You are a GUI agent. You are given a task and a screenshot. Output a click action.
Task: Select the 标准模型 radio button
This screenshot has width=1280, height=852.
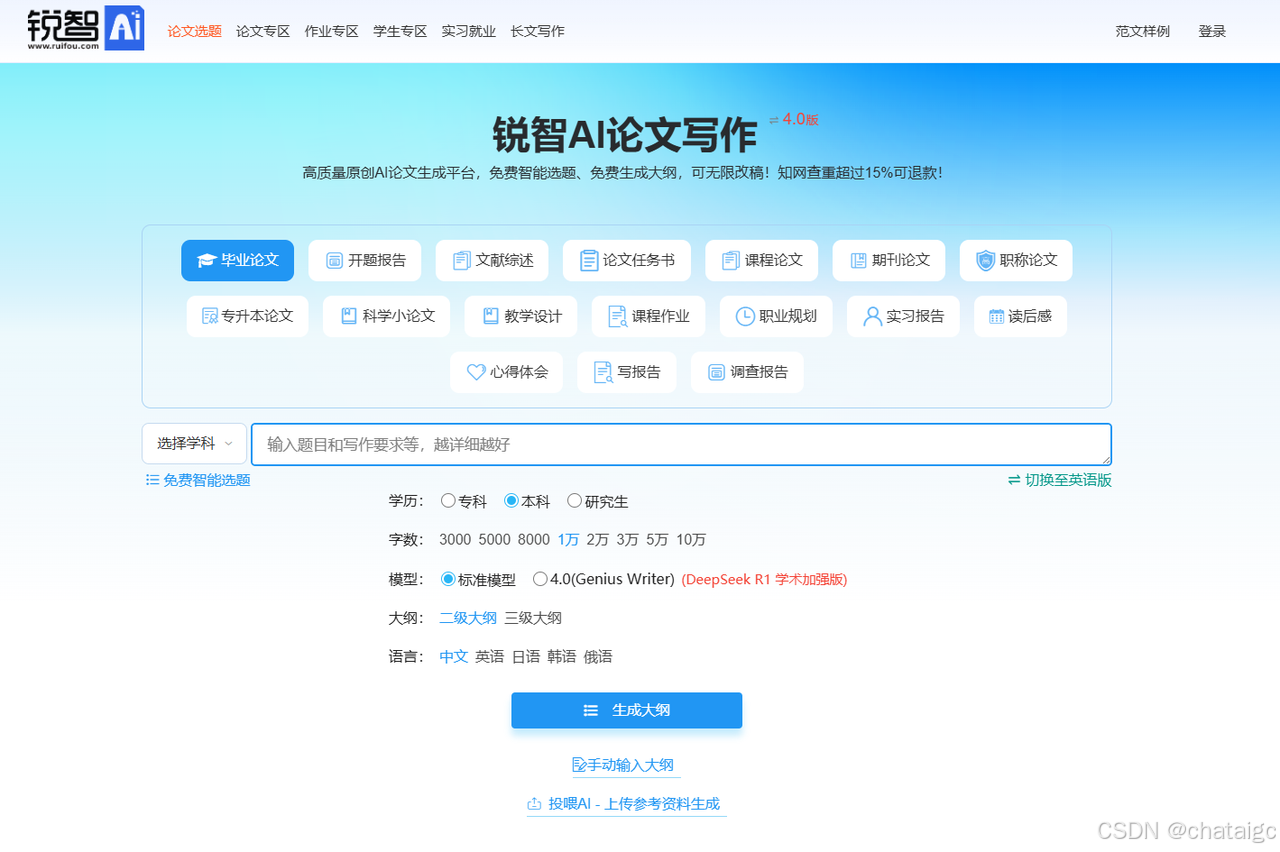coord(448,579)
